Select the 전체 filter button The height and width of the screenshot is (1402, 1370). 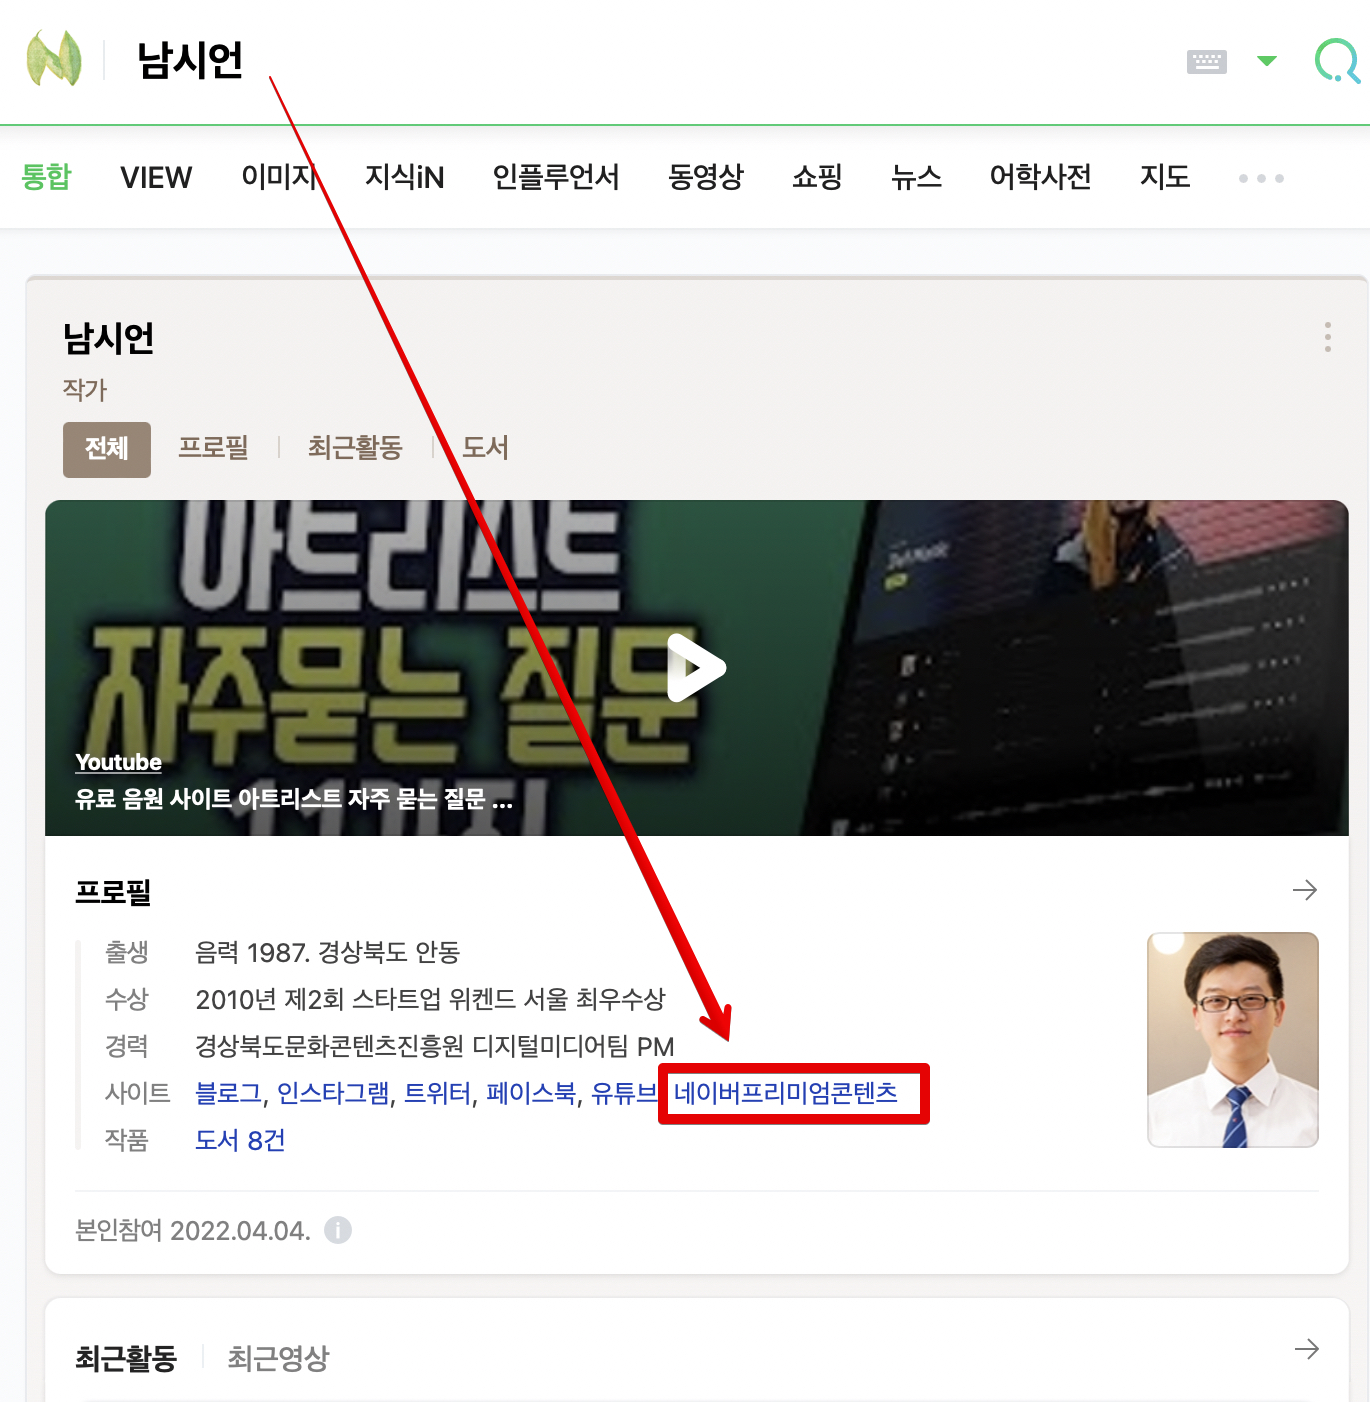tap(107, 449)
